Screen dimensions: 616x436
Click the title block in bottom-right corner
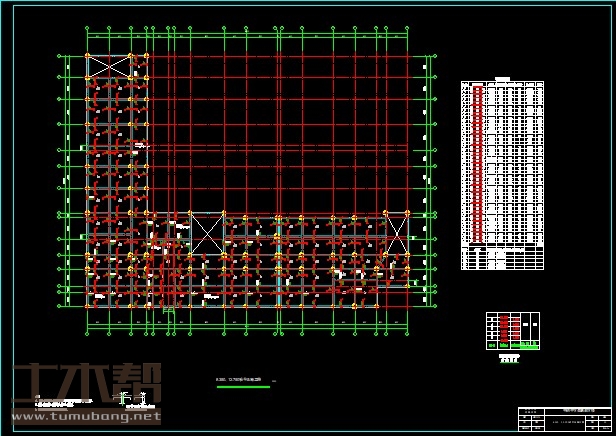(564, 416)
